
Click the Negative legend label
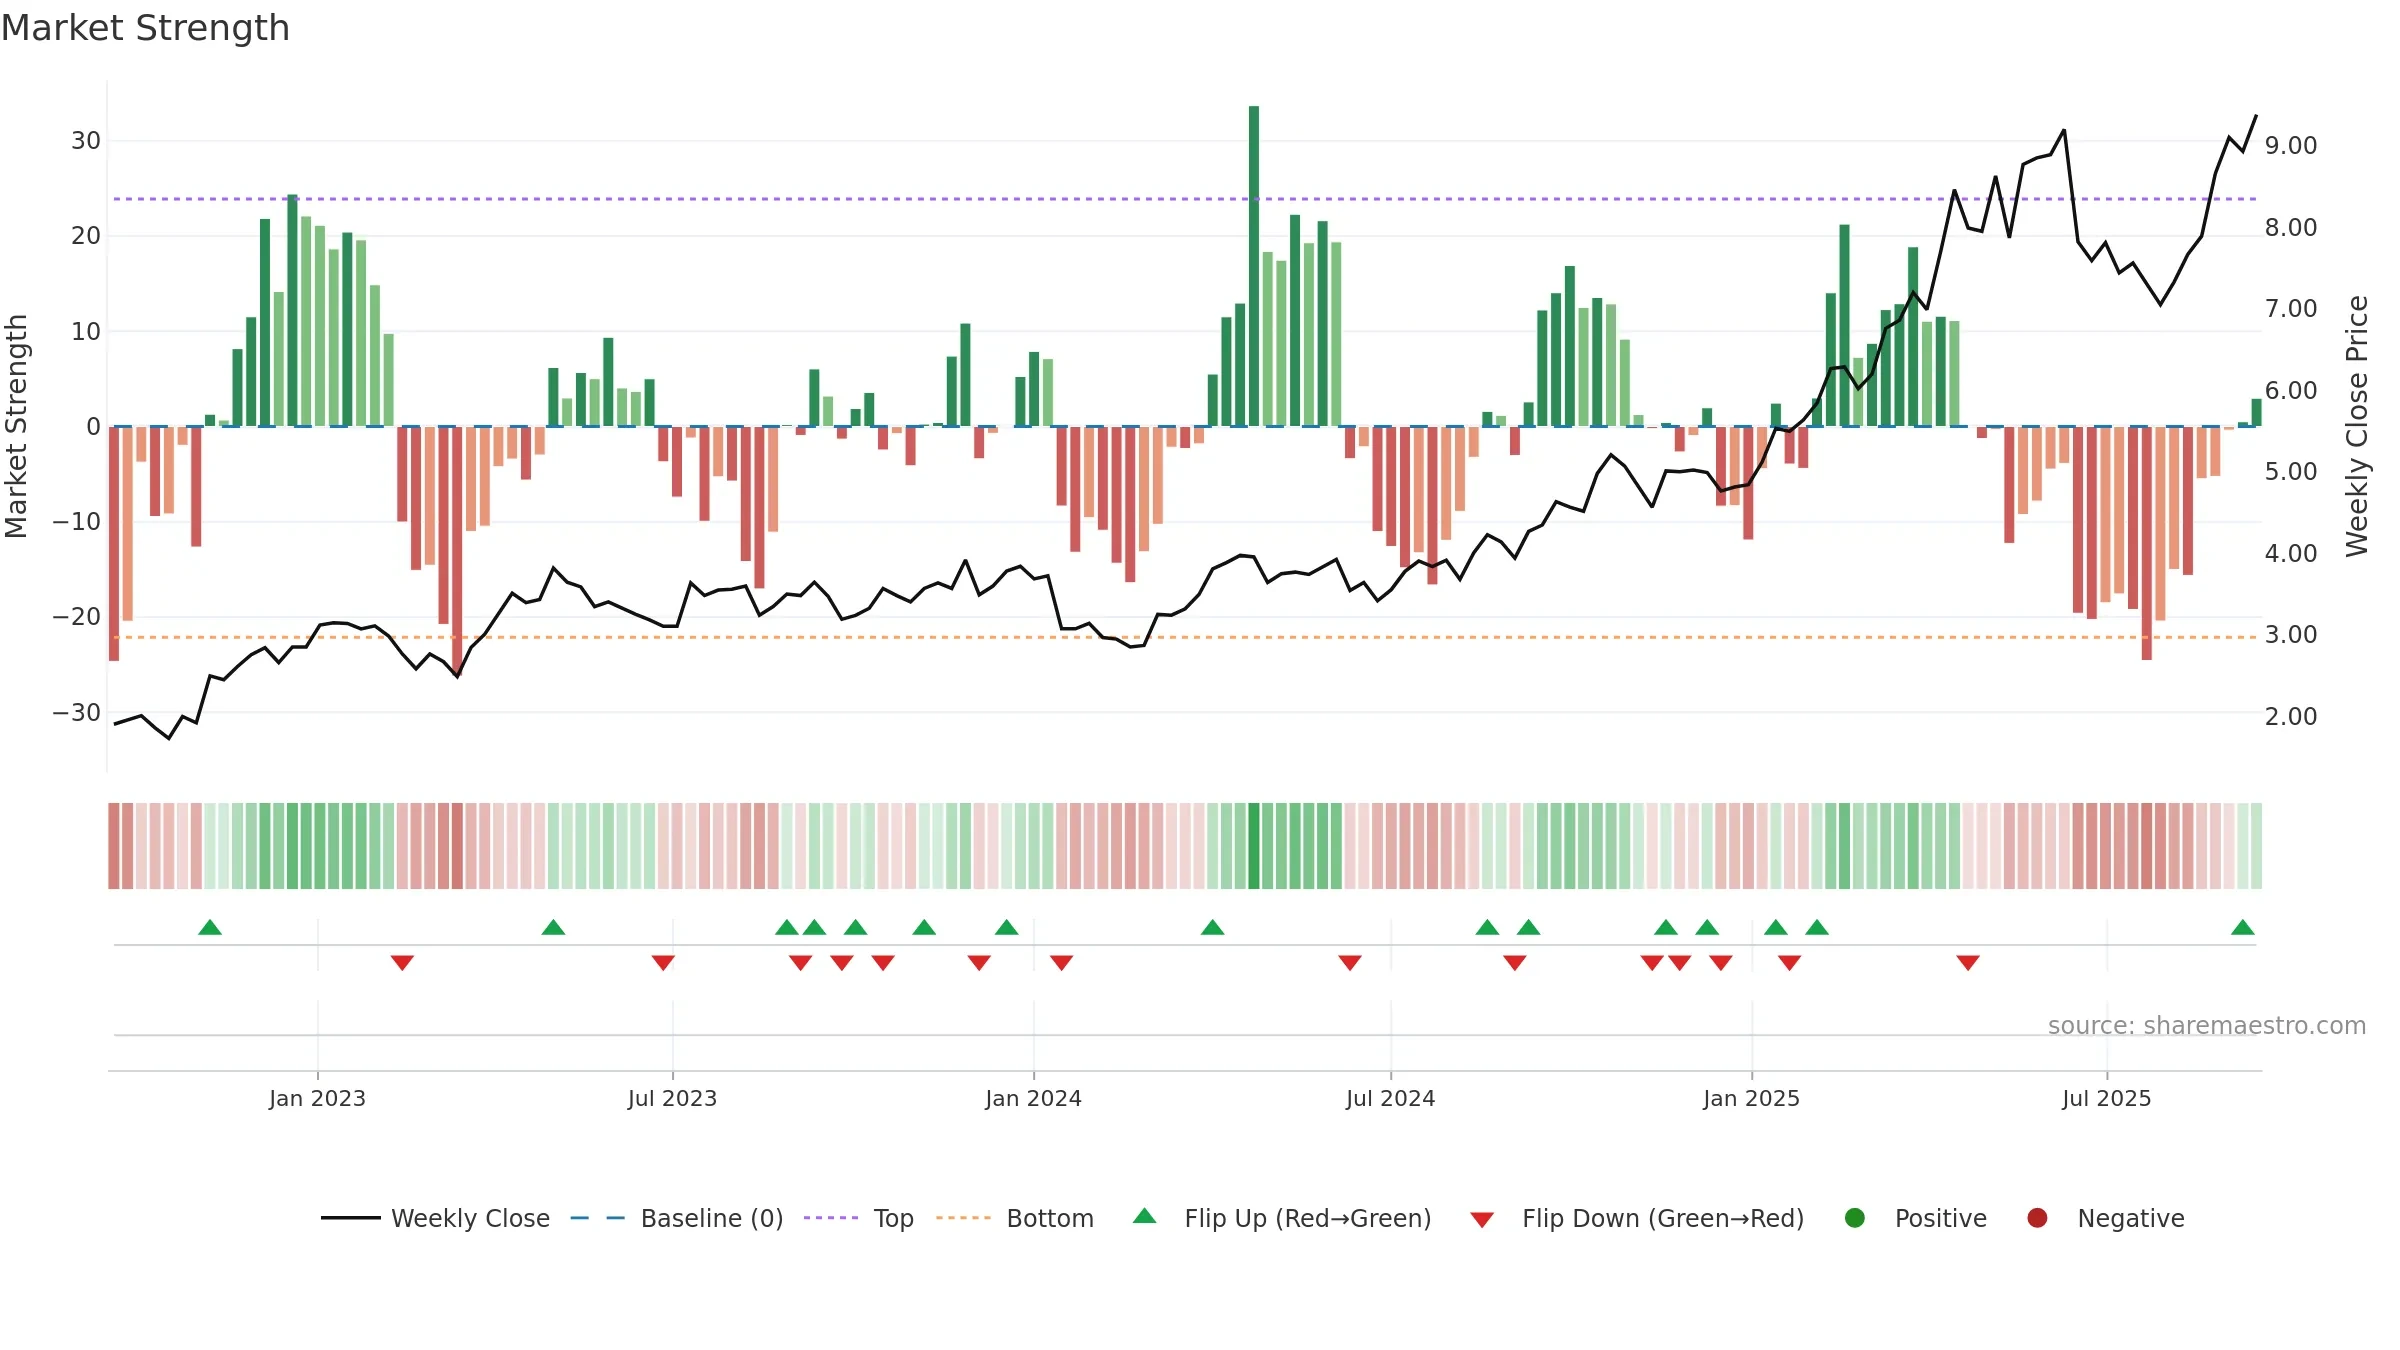(2131, 1218)
